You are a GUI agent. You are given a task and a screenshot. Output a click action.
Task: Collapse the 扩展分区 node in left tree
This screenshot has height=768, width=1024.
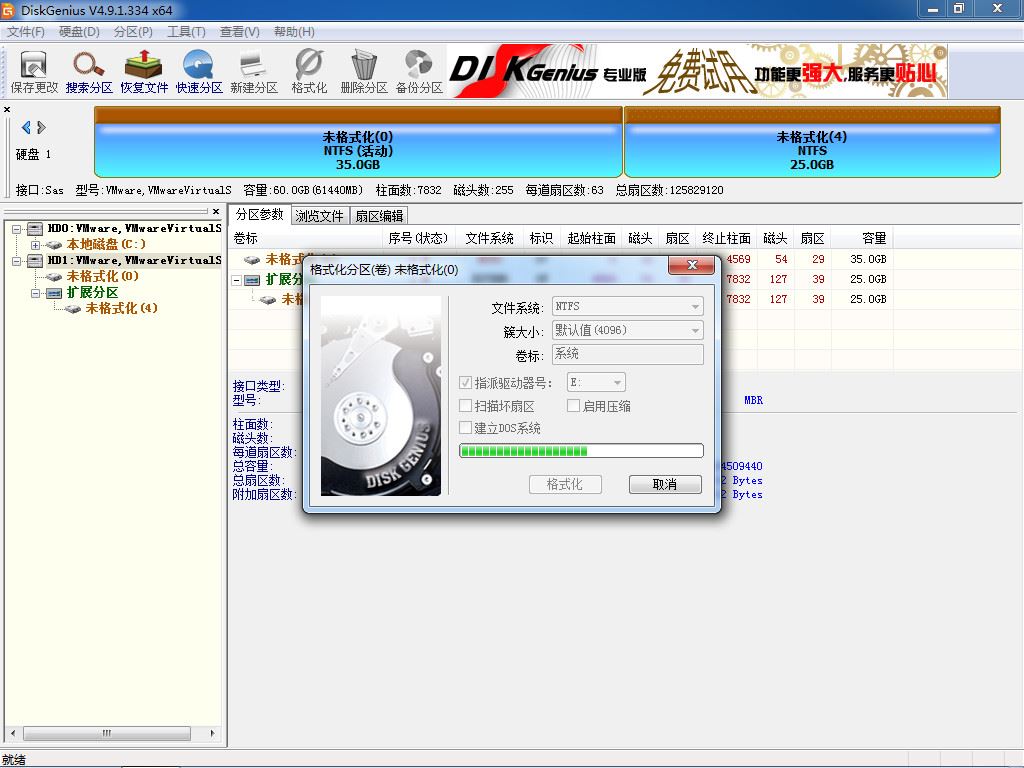point(36,293)
